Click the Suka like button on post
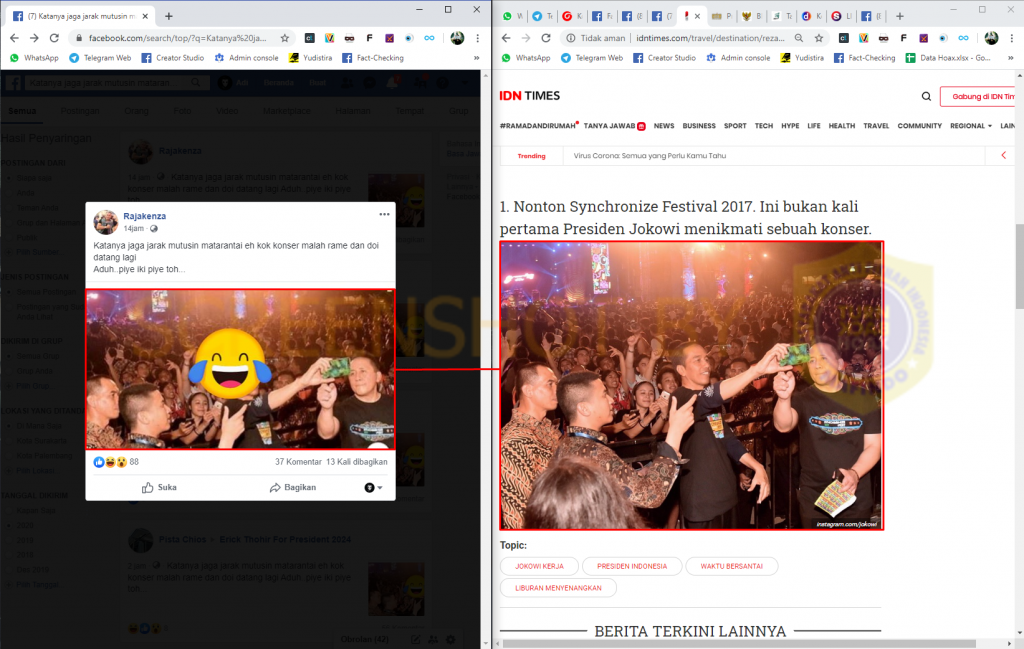The width and height of the screenshot is (1024, 649). 159,487
